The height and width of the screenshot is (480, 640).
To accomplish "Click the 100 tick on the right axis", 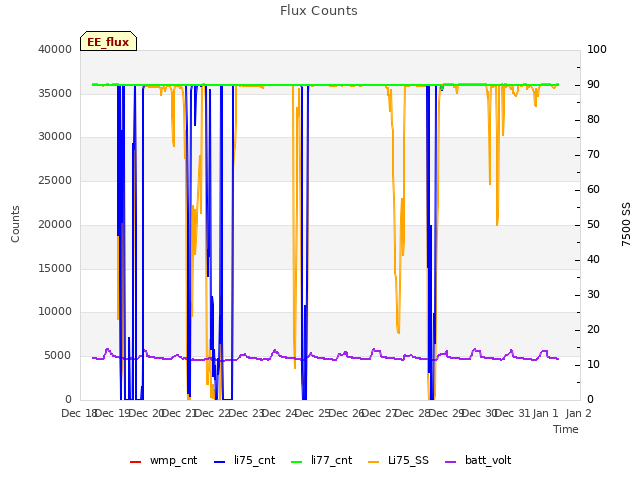I will coord(597,49).
